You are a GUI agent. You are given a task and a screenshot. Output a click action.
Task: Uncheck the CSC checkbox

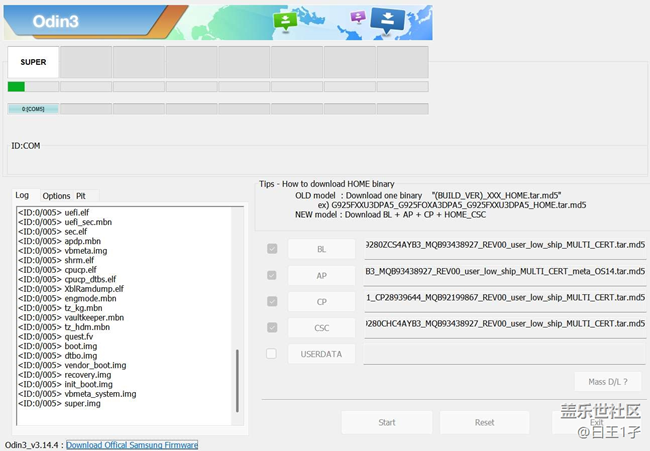[x=272, y=327]
